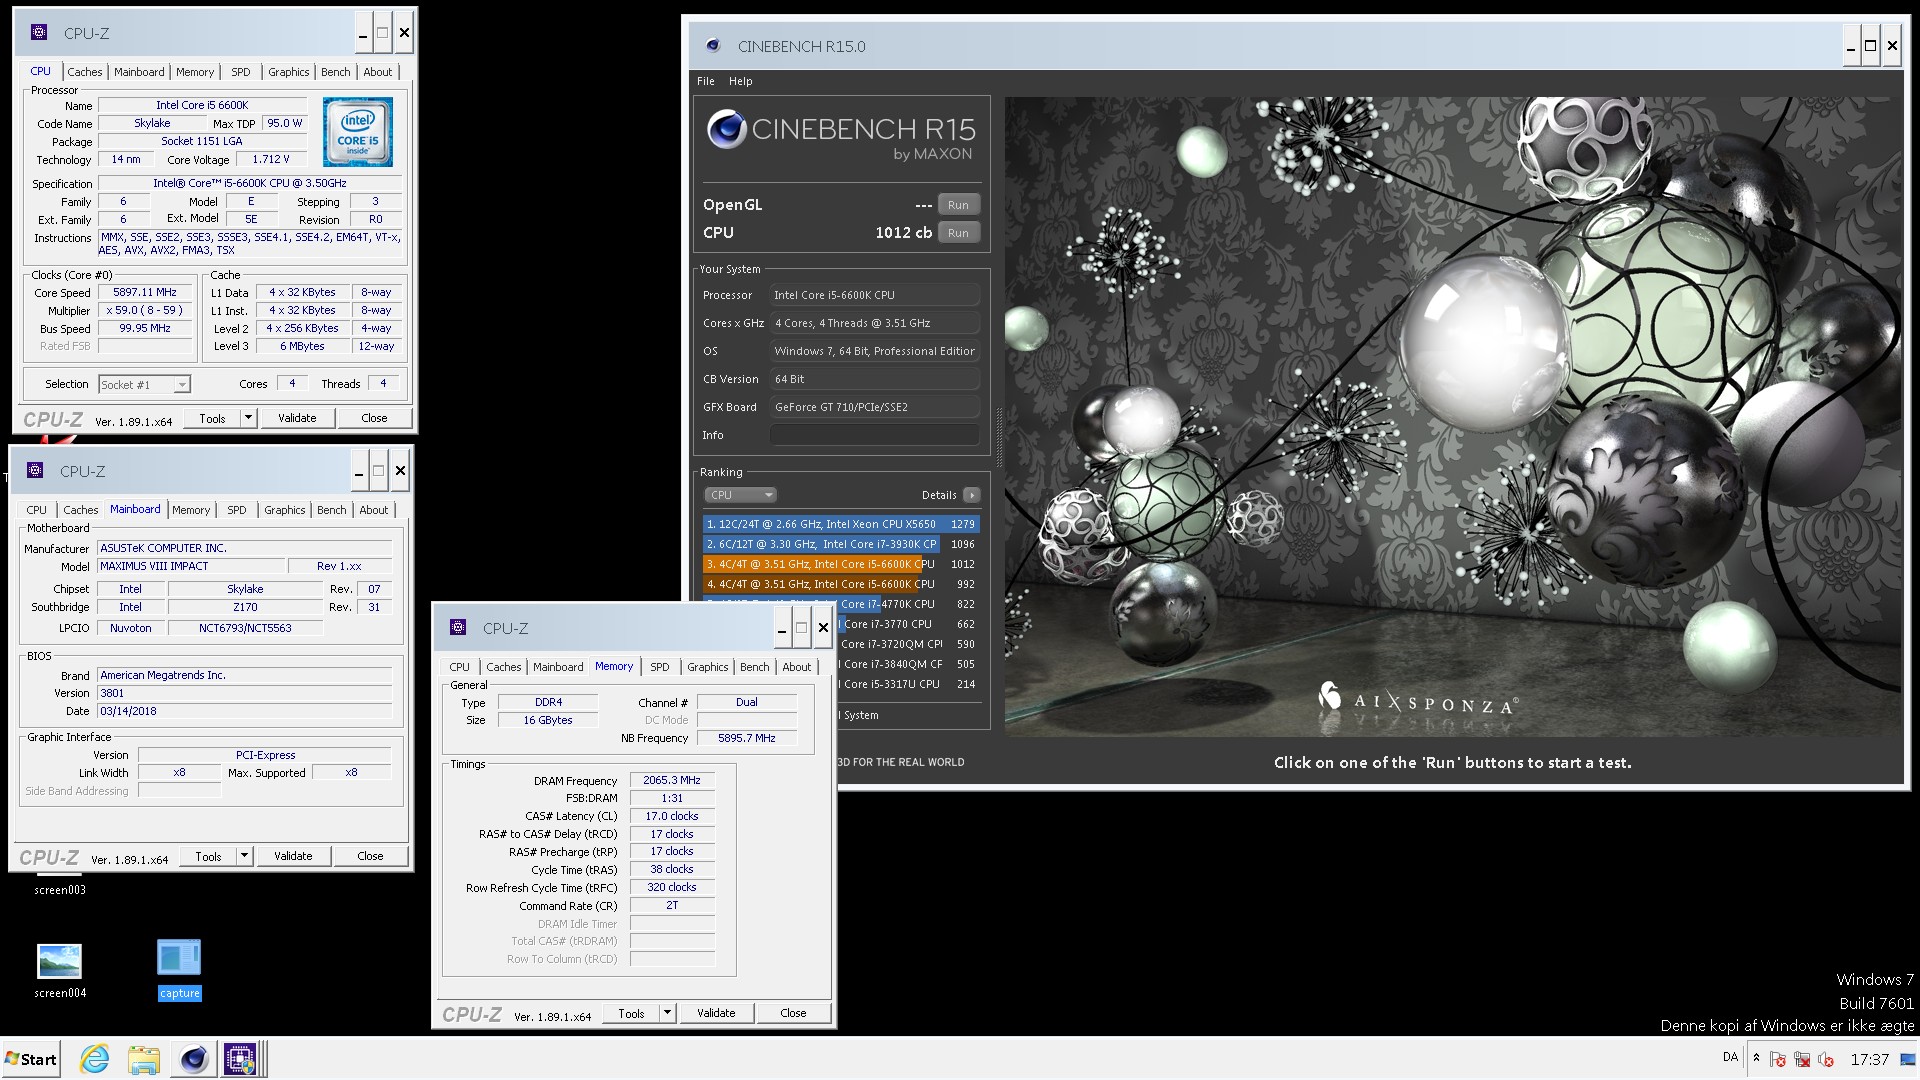Select ranking row Core i7-4770K CPU
The width and height of the screenshot is (1920, 1080).
908,604
